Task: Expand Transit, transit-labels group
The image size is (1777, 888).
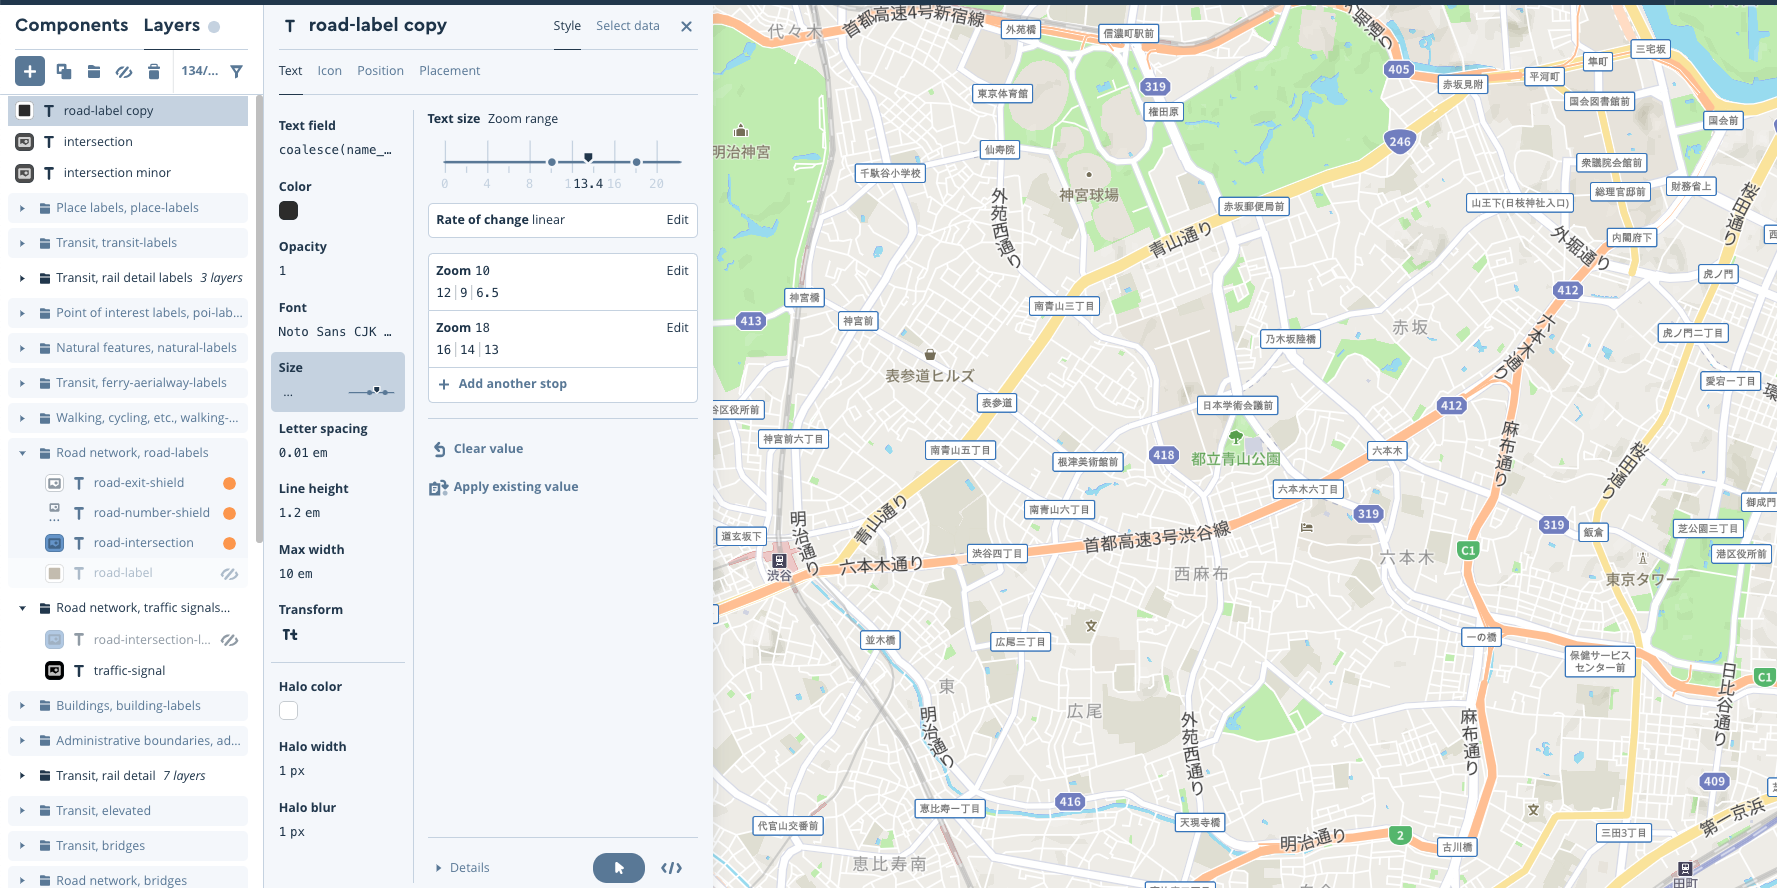Action: click(x=22, y=243)
